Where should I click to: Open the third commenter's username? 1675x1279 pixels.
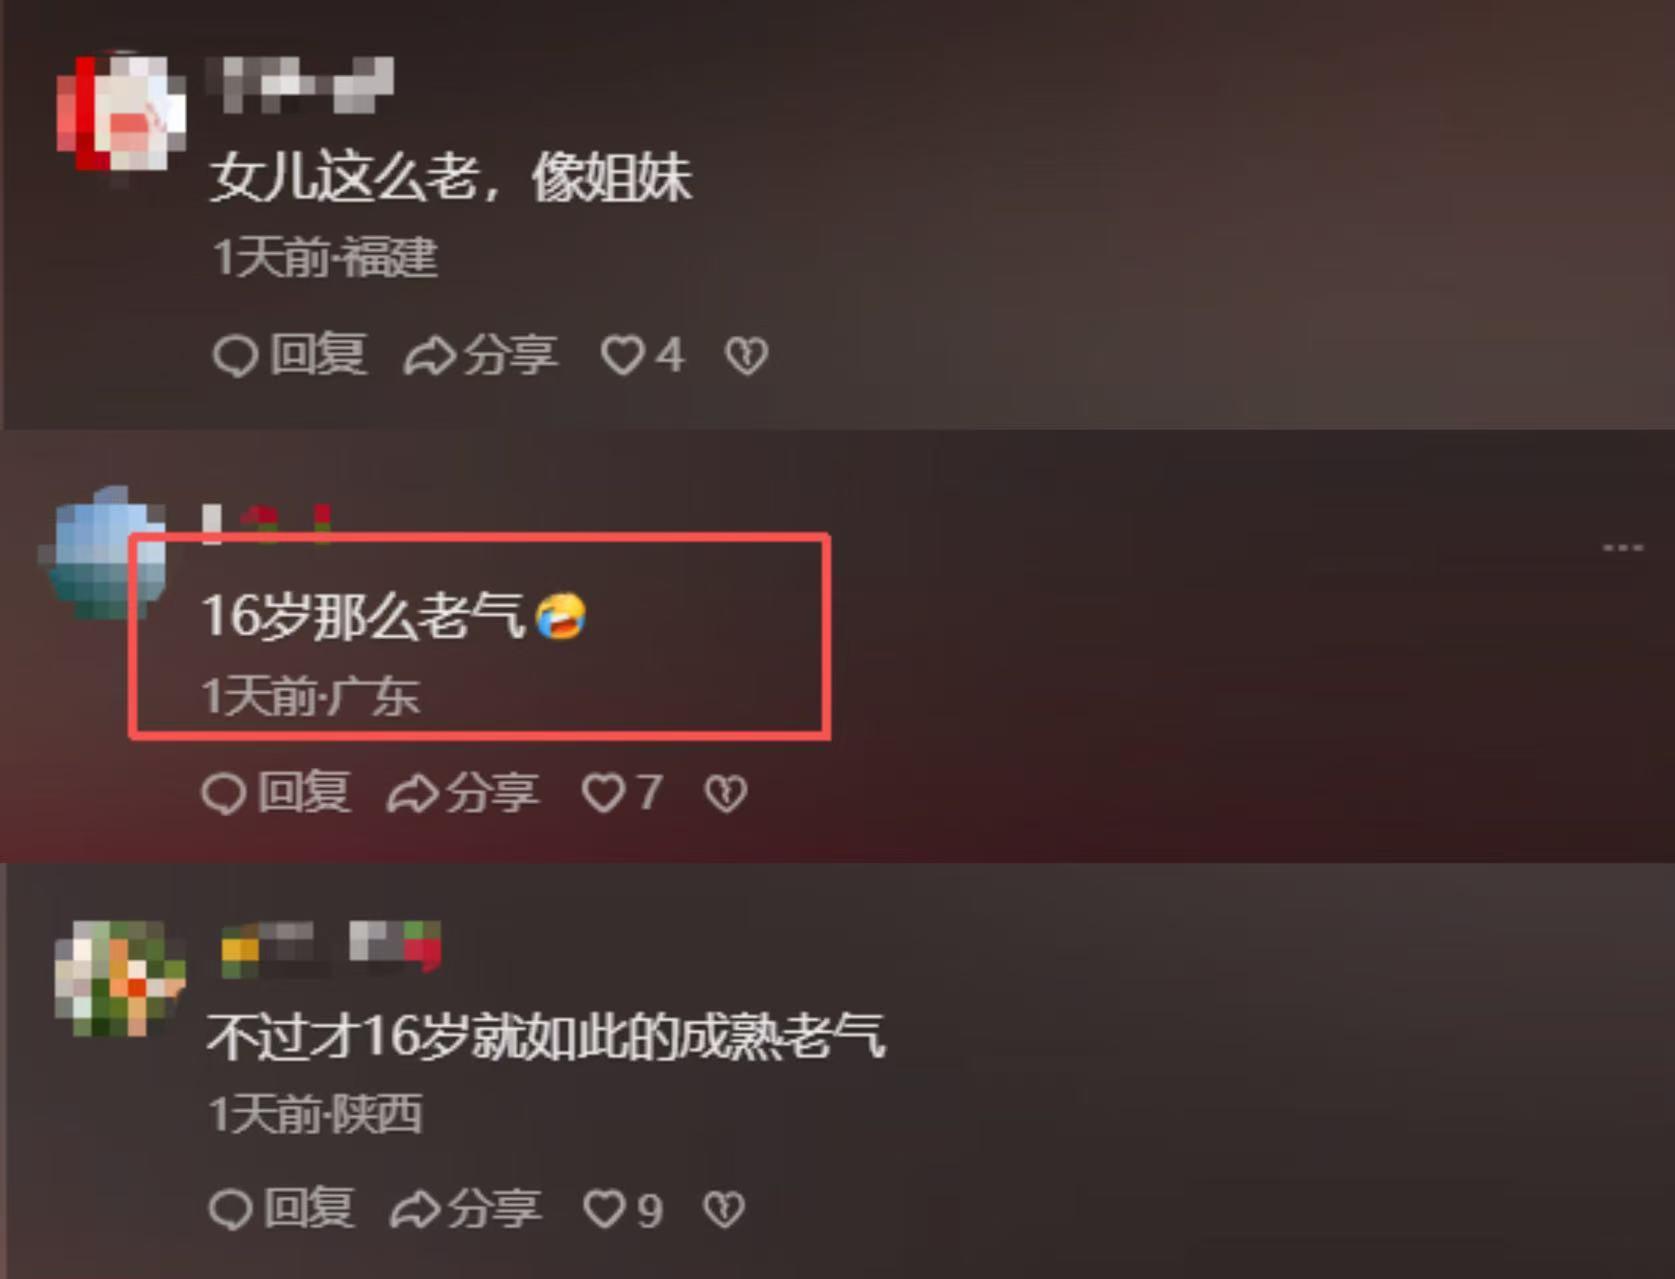pos(331,947)
